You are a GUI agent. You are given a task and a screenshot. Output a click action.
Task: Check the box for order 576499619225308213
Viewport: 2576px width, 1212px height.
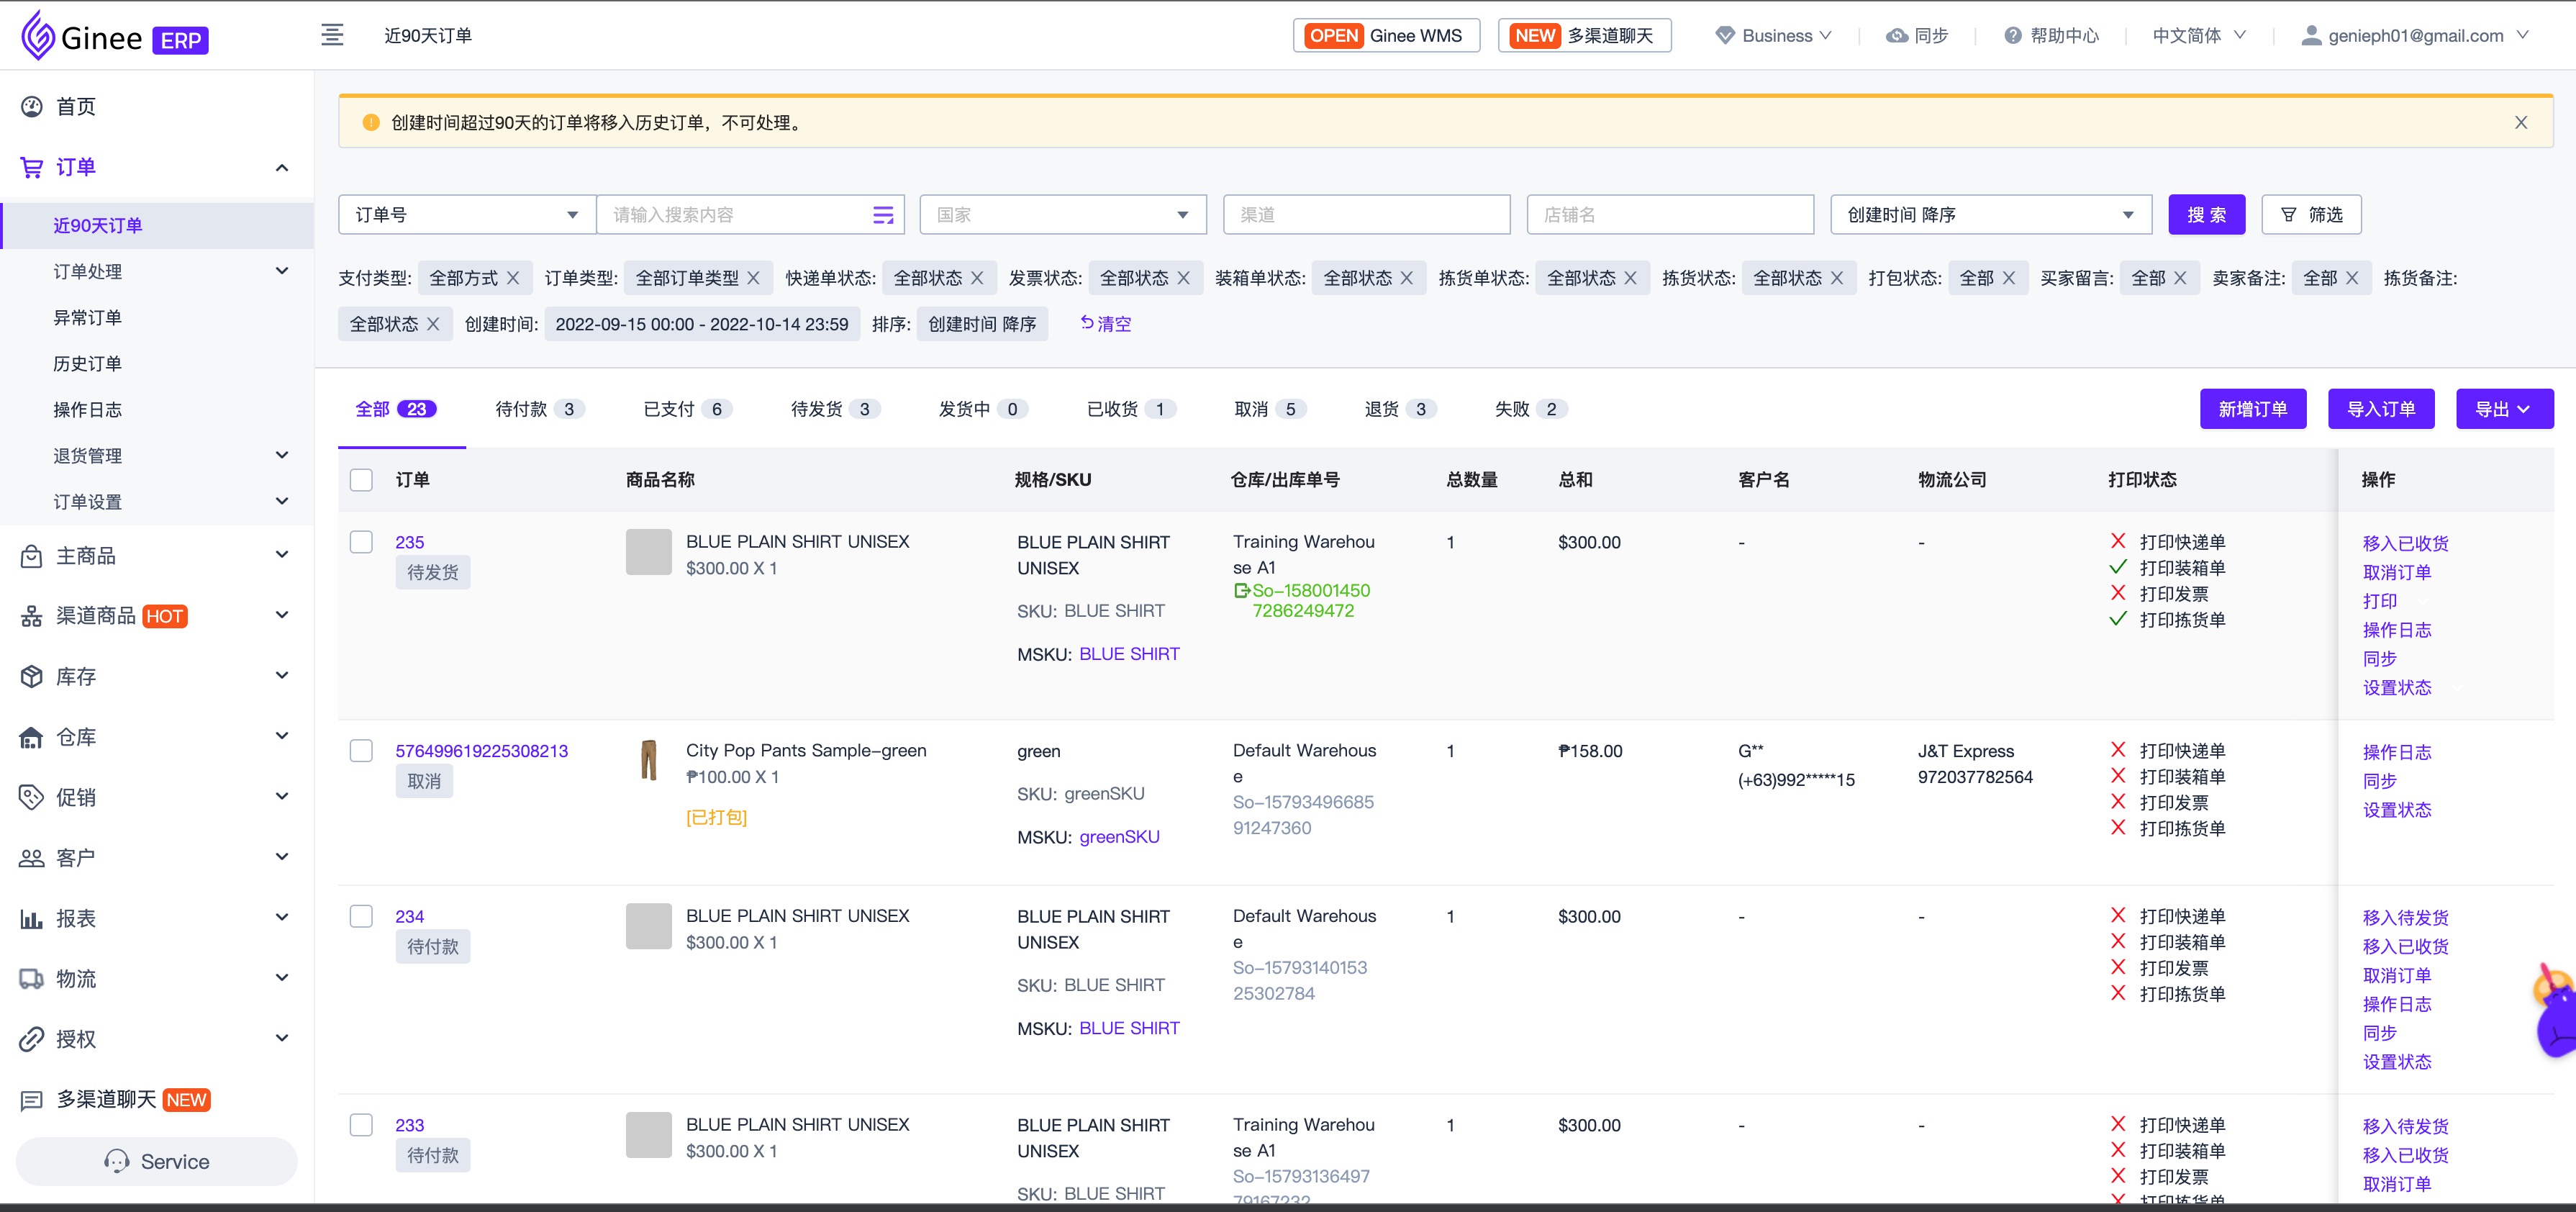(361, 751)
